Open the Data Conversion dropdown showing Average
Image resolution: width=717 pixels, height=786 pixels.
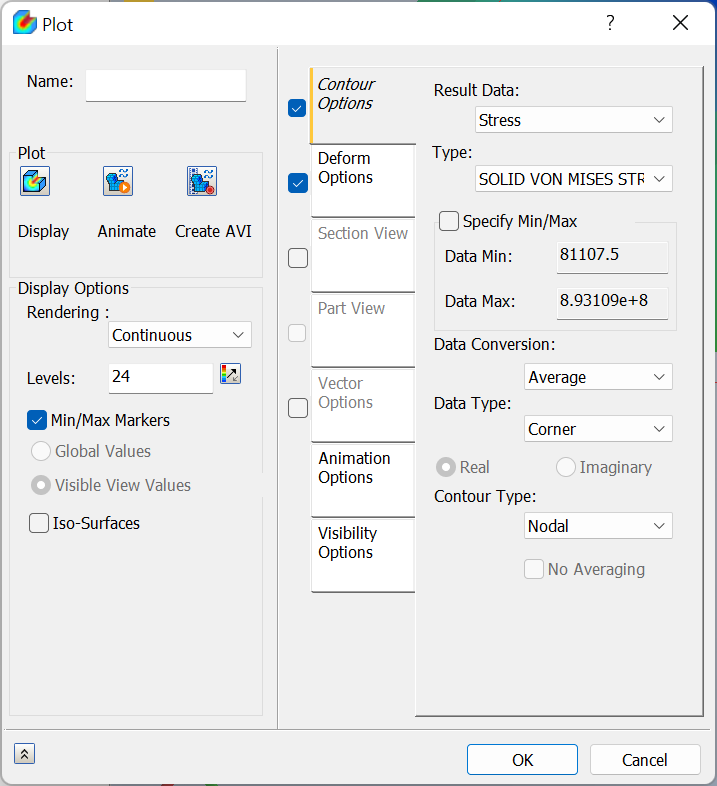pyautogui.click(x=598, y=377)
